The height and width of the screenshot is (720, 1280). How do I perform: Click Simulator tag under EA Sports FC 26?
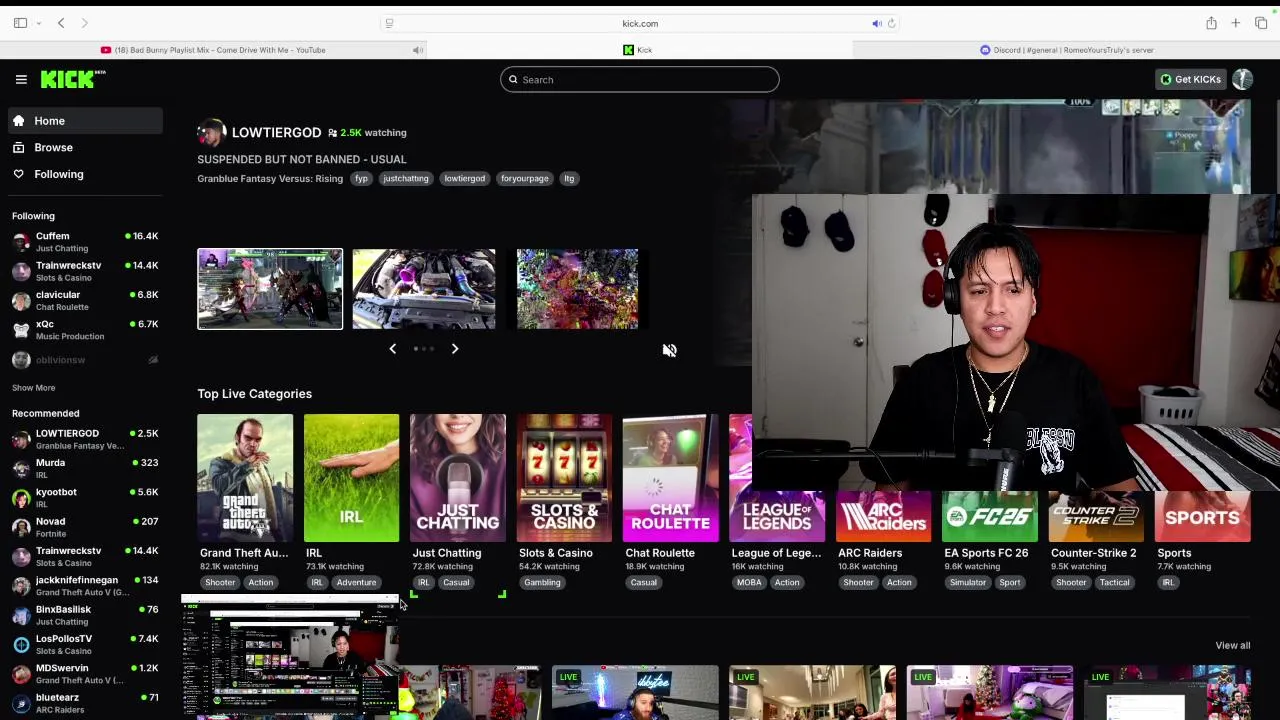967,583
